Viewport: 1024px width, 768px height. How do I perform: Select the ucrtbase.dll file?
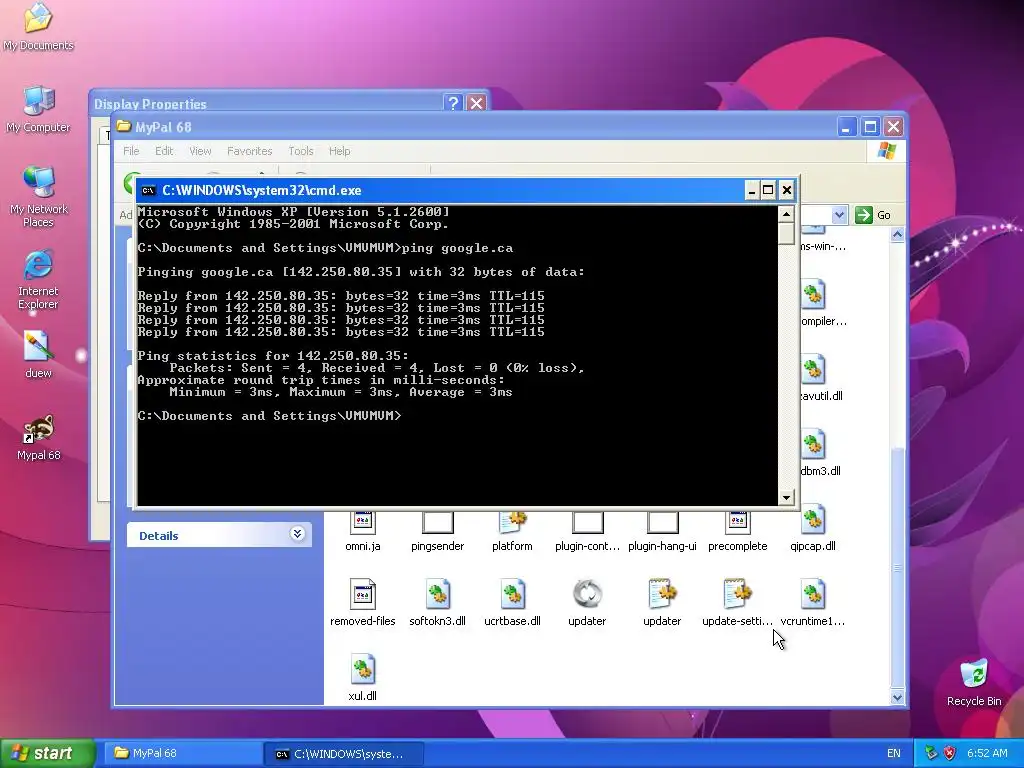coord(512,603)
